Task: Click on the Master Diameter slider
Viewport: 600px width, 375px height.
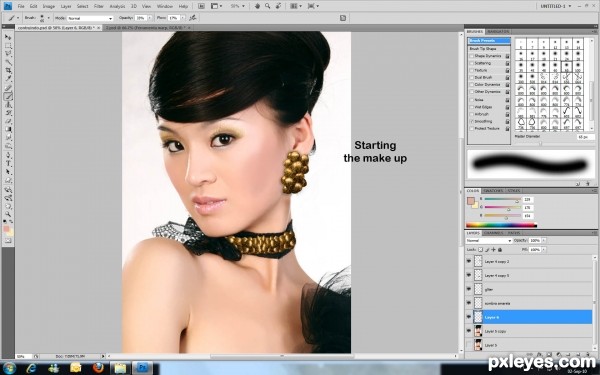Action: click(541, 143)
